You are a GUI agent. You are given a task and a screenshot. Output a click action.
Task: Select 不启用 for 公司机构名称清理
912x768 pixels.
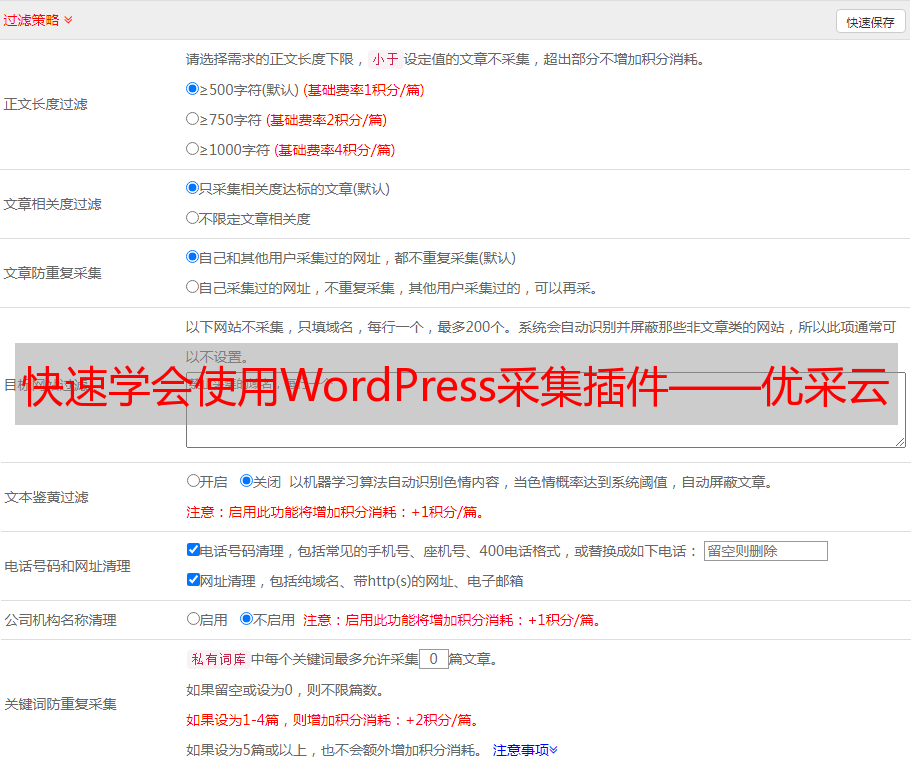247,619
